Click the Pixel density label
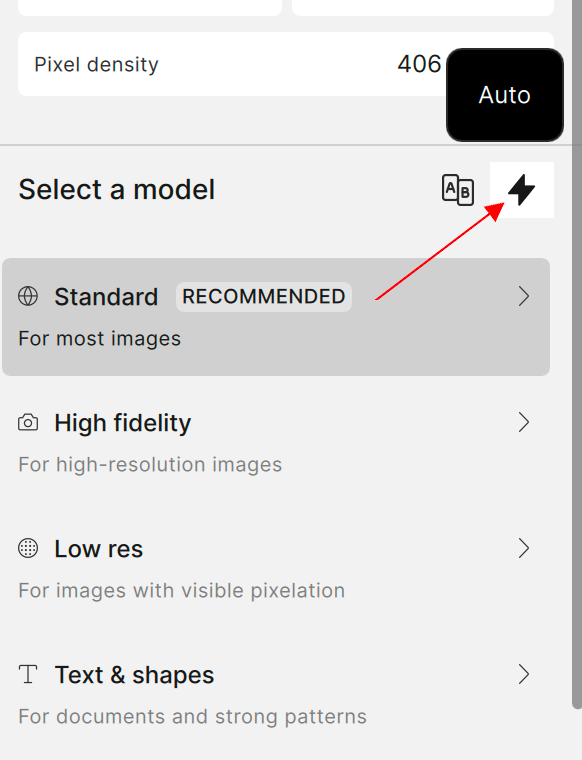This screenshot has width=582, height=760. 96,64
